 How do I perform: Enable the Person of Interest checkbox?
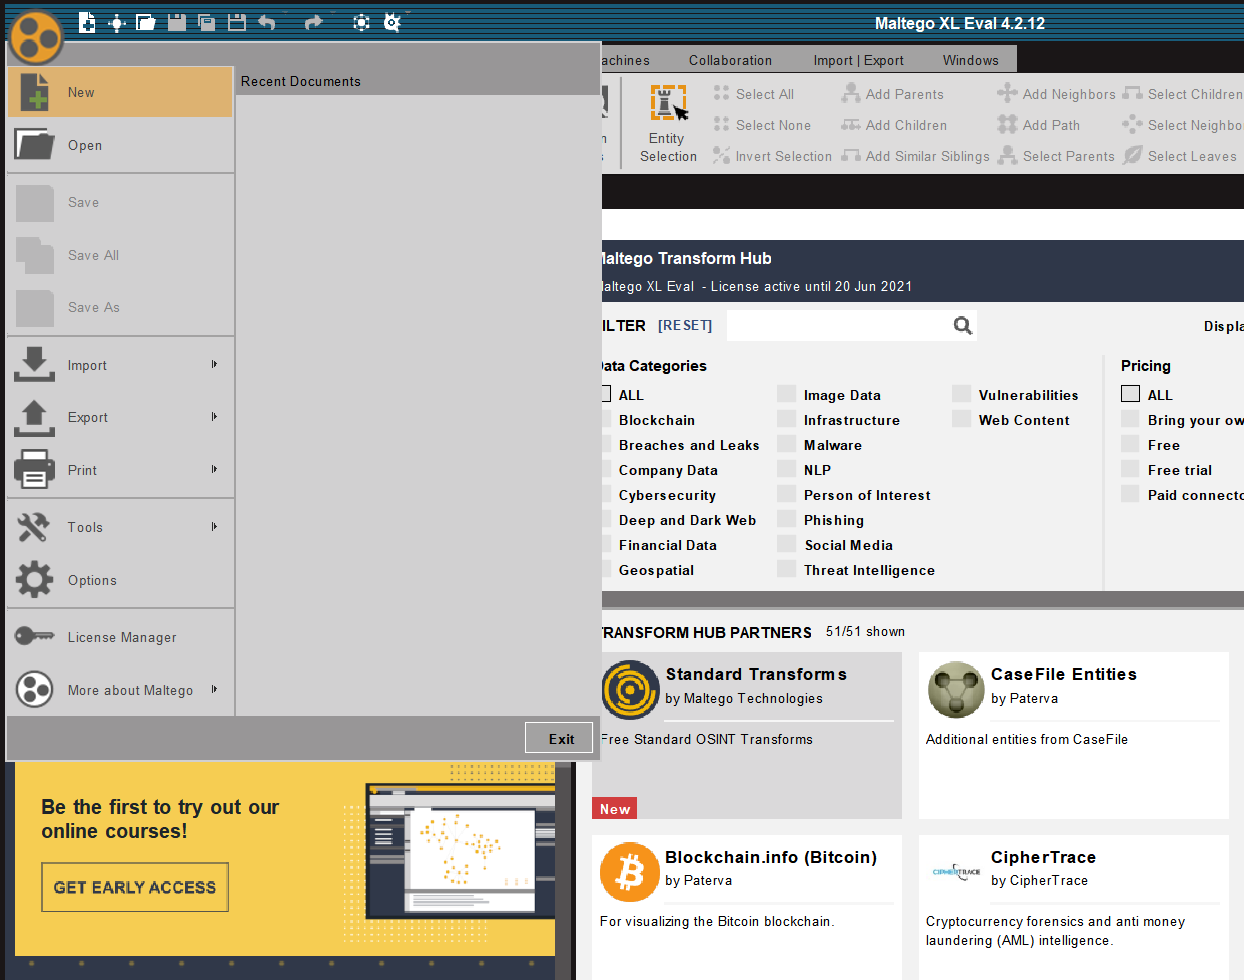pyautogui.click(x=787, y=494)
